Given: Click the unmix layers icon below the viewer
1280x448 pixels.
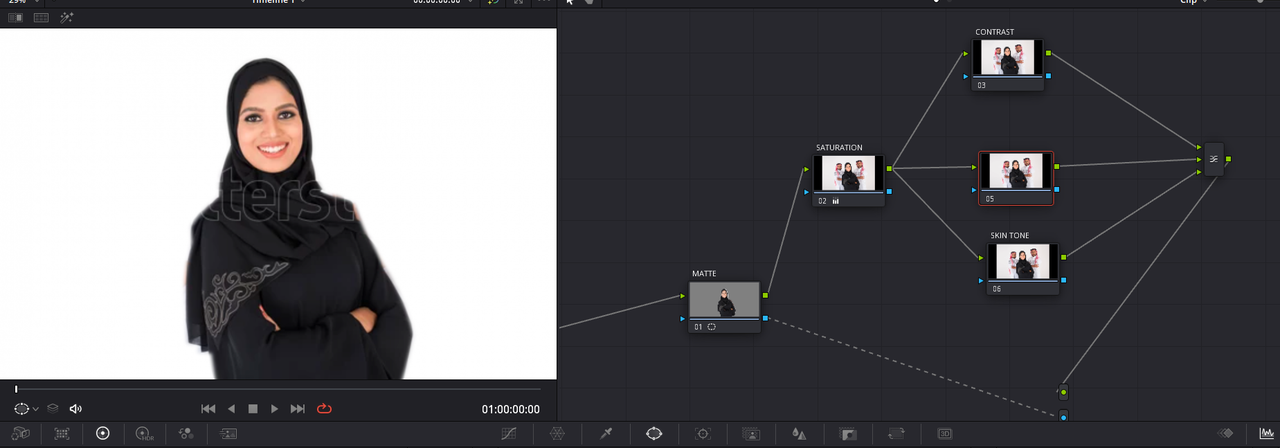Looking at the screenshot, I should tap(53, 409).
